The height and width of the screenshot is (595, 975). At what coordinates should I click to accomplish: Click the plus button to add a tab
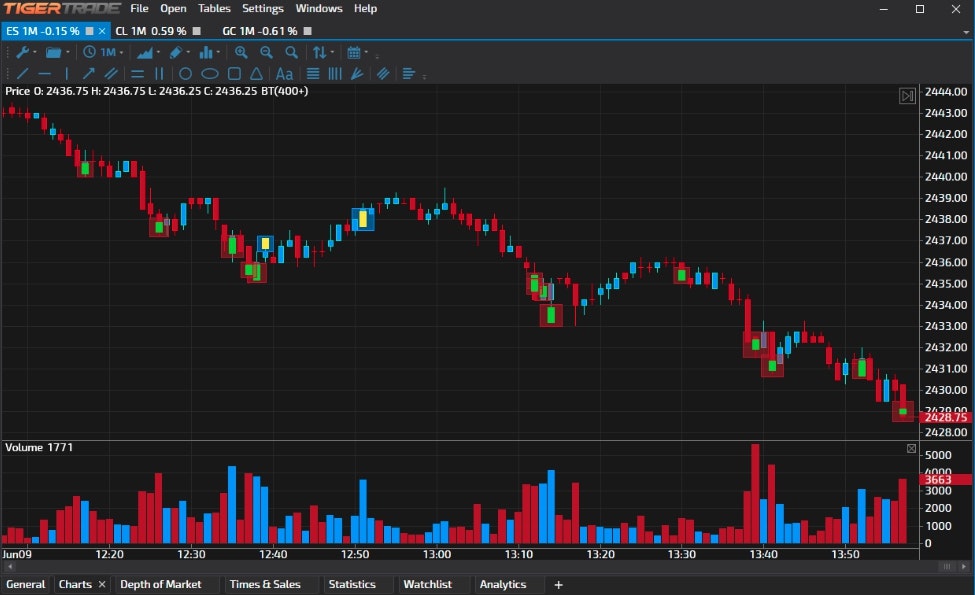(558, 584)
